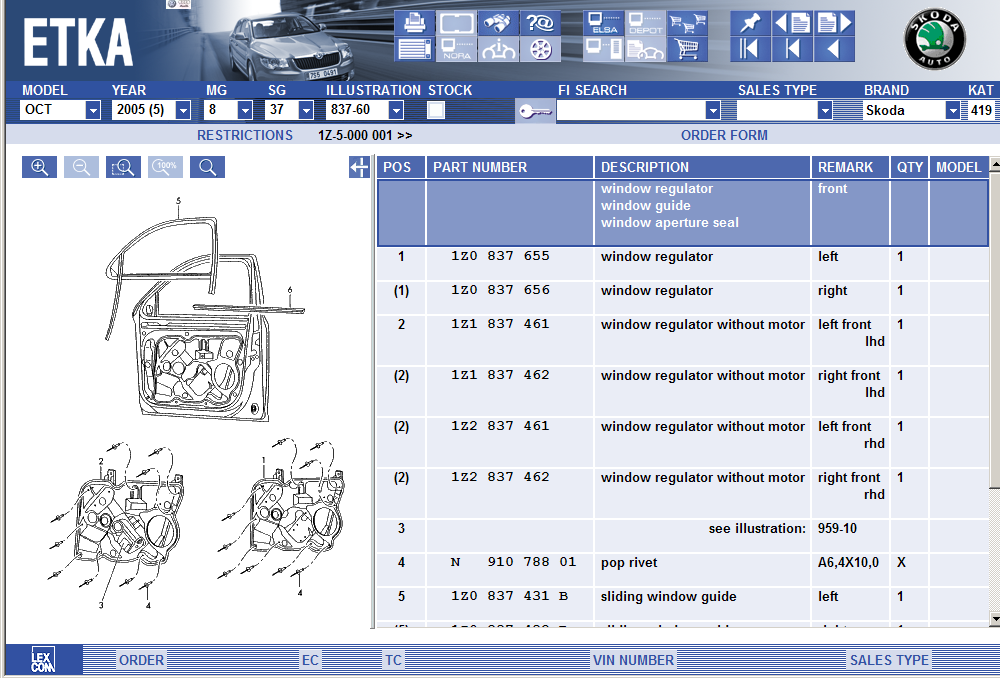Screen dimensions: 1000x678
Task: Open the MG dropdown showing 8
Action: click(x=245, y=110)
